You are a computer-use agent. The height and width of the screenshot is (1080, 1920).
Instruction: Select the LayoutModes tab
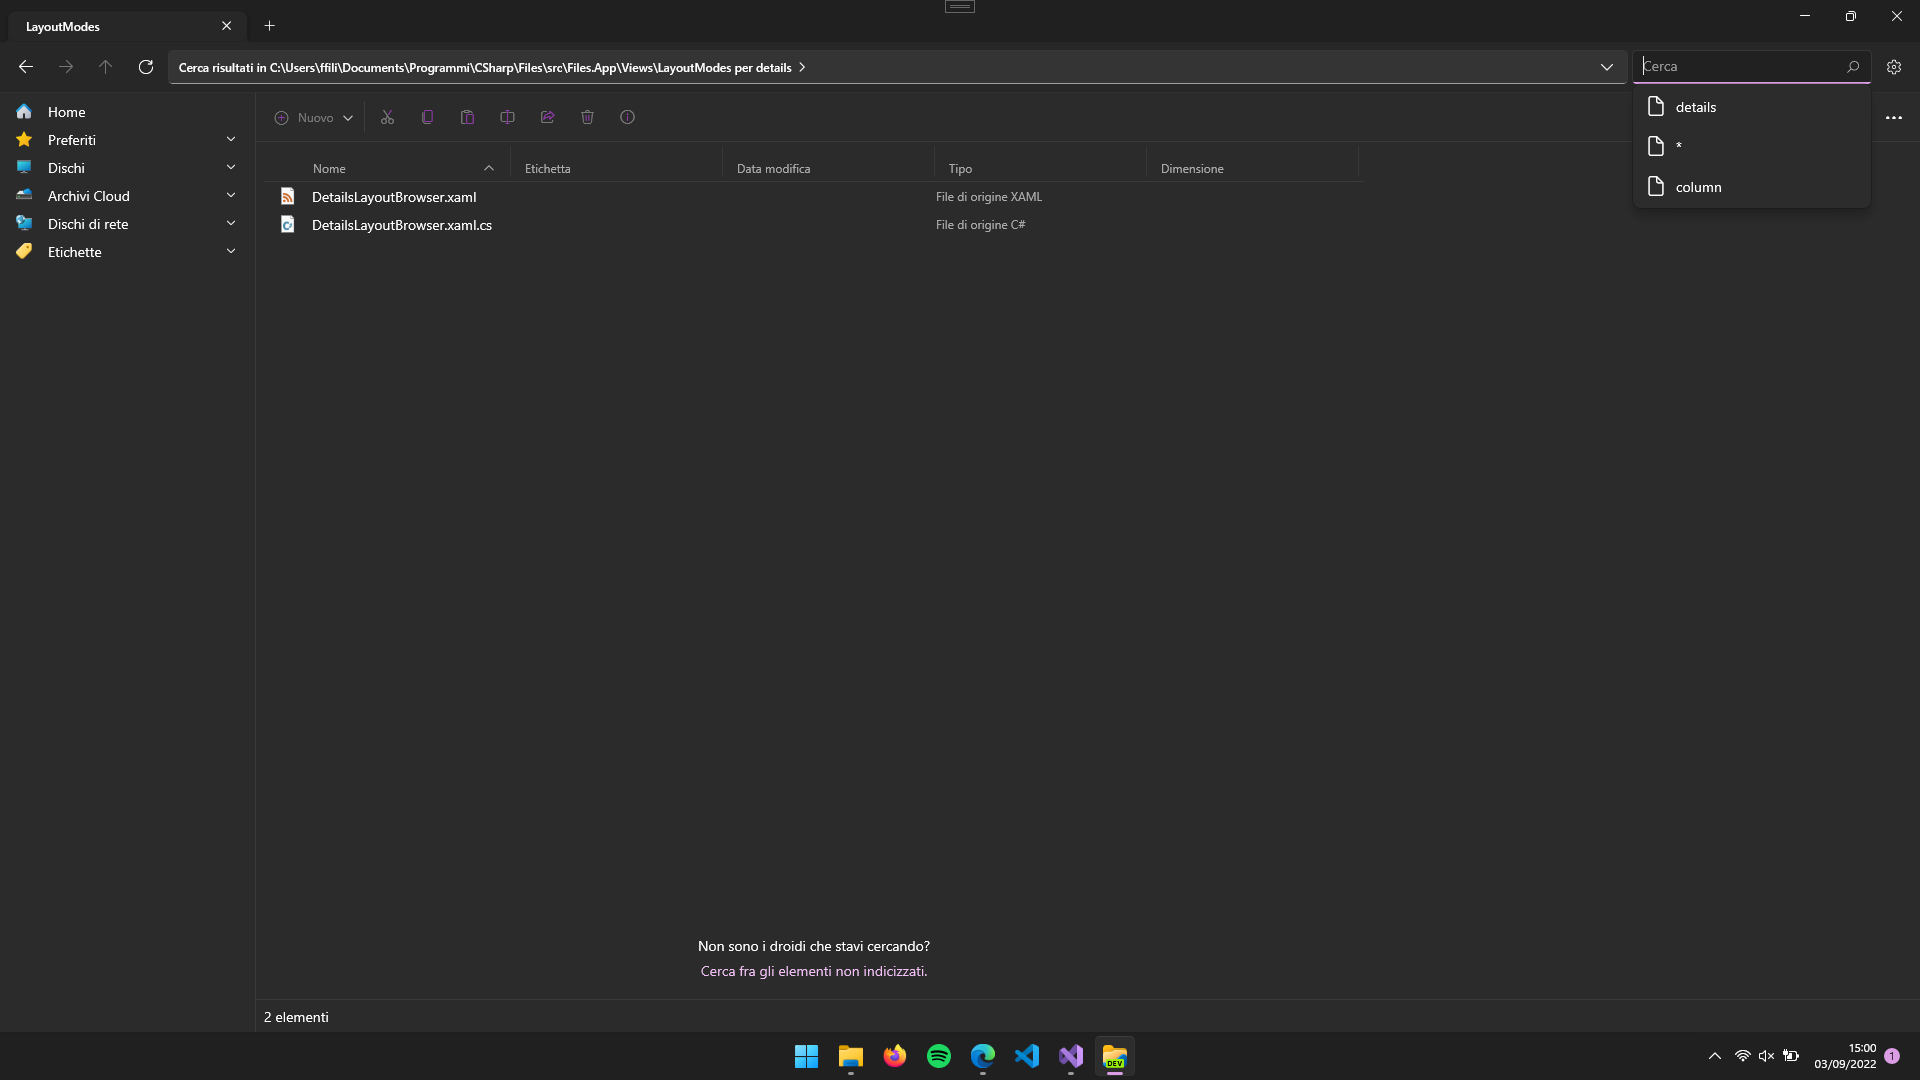tap(127, 26)
